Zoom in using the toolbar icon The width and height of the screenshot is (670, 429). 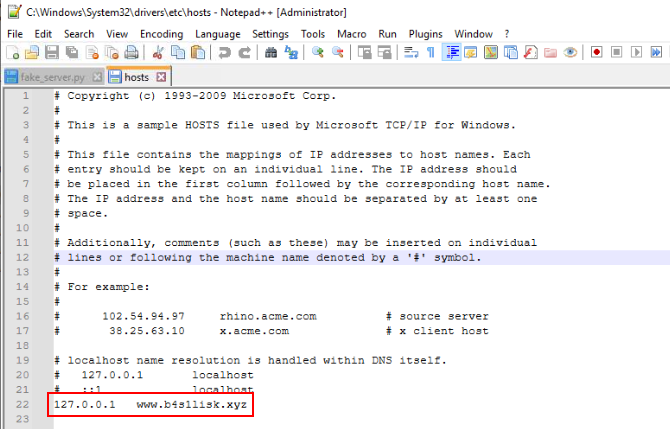[x=317, y=53]
